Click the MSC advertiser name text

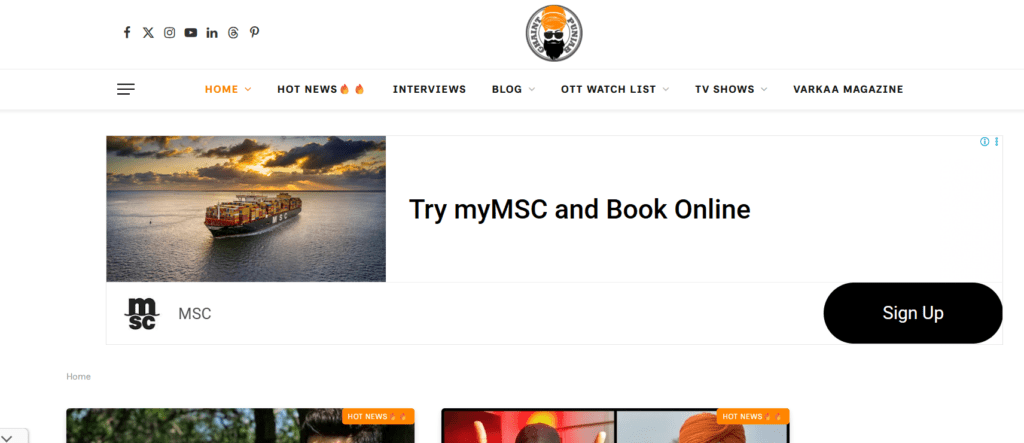pyautogui.click(x=195, y=314)
